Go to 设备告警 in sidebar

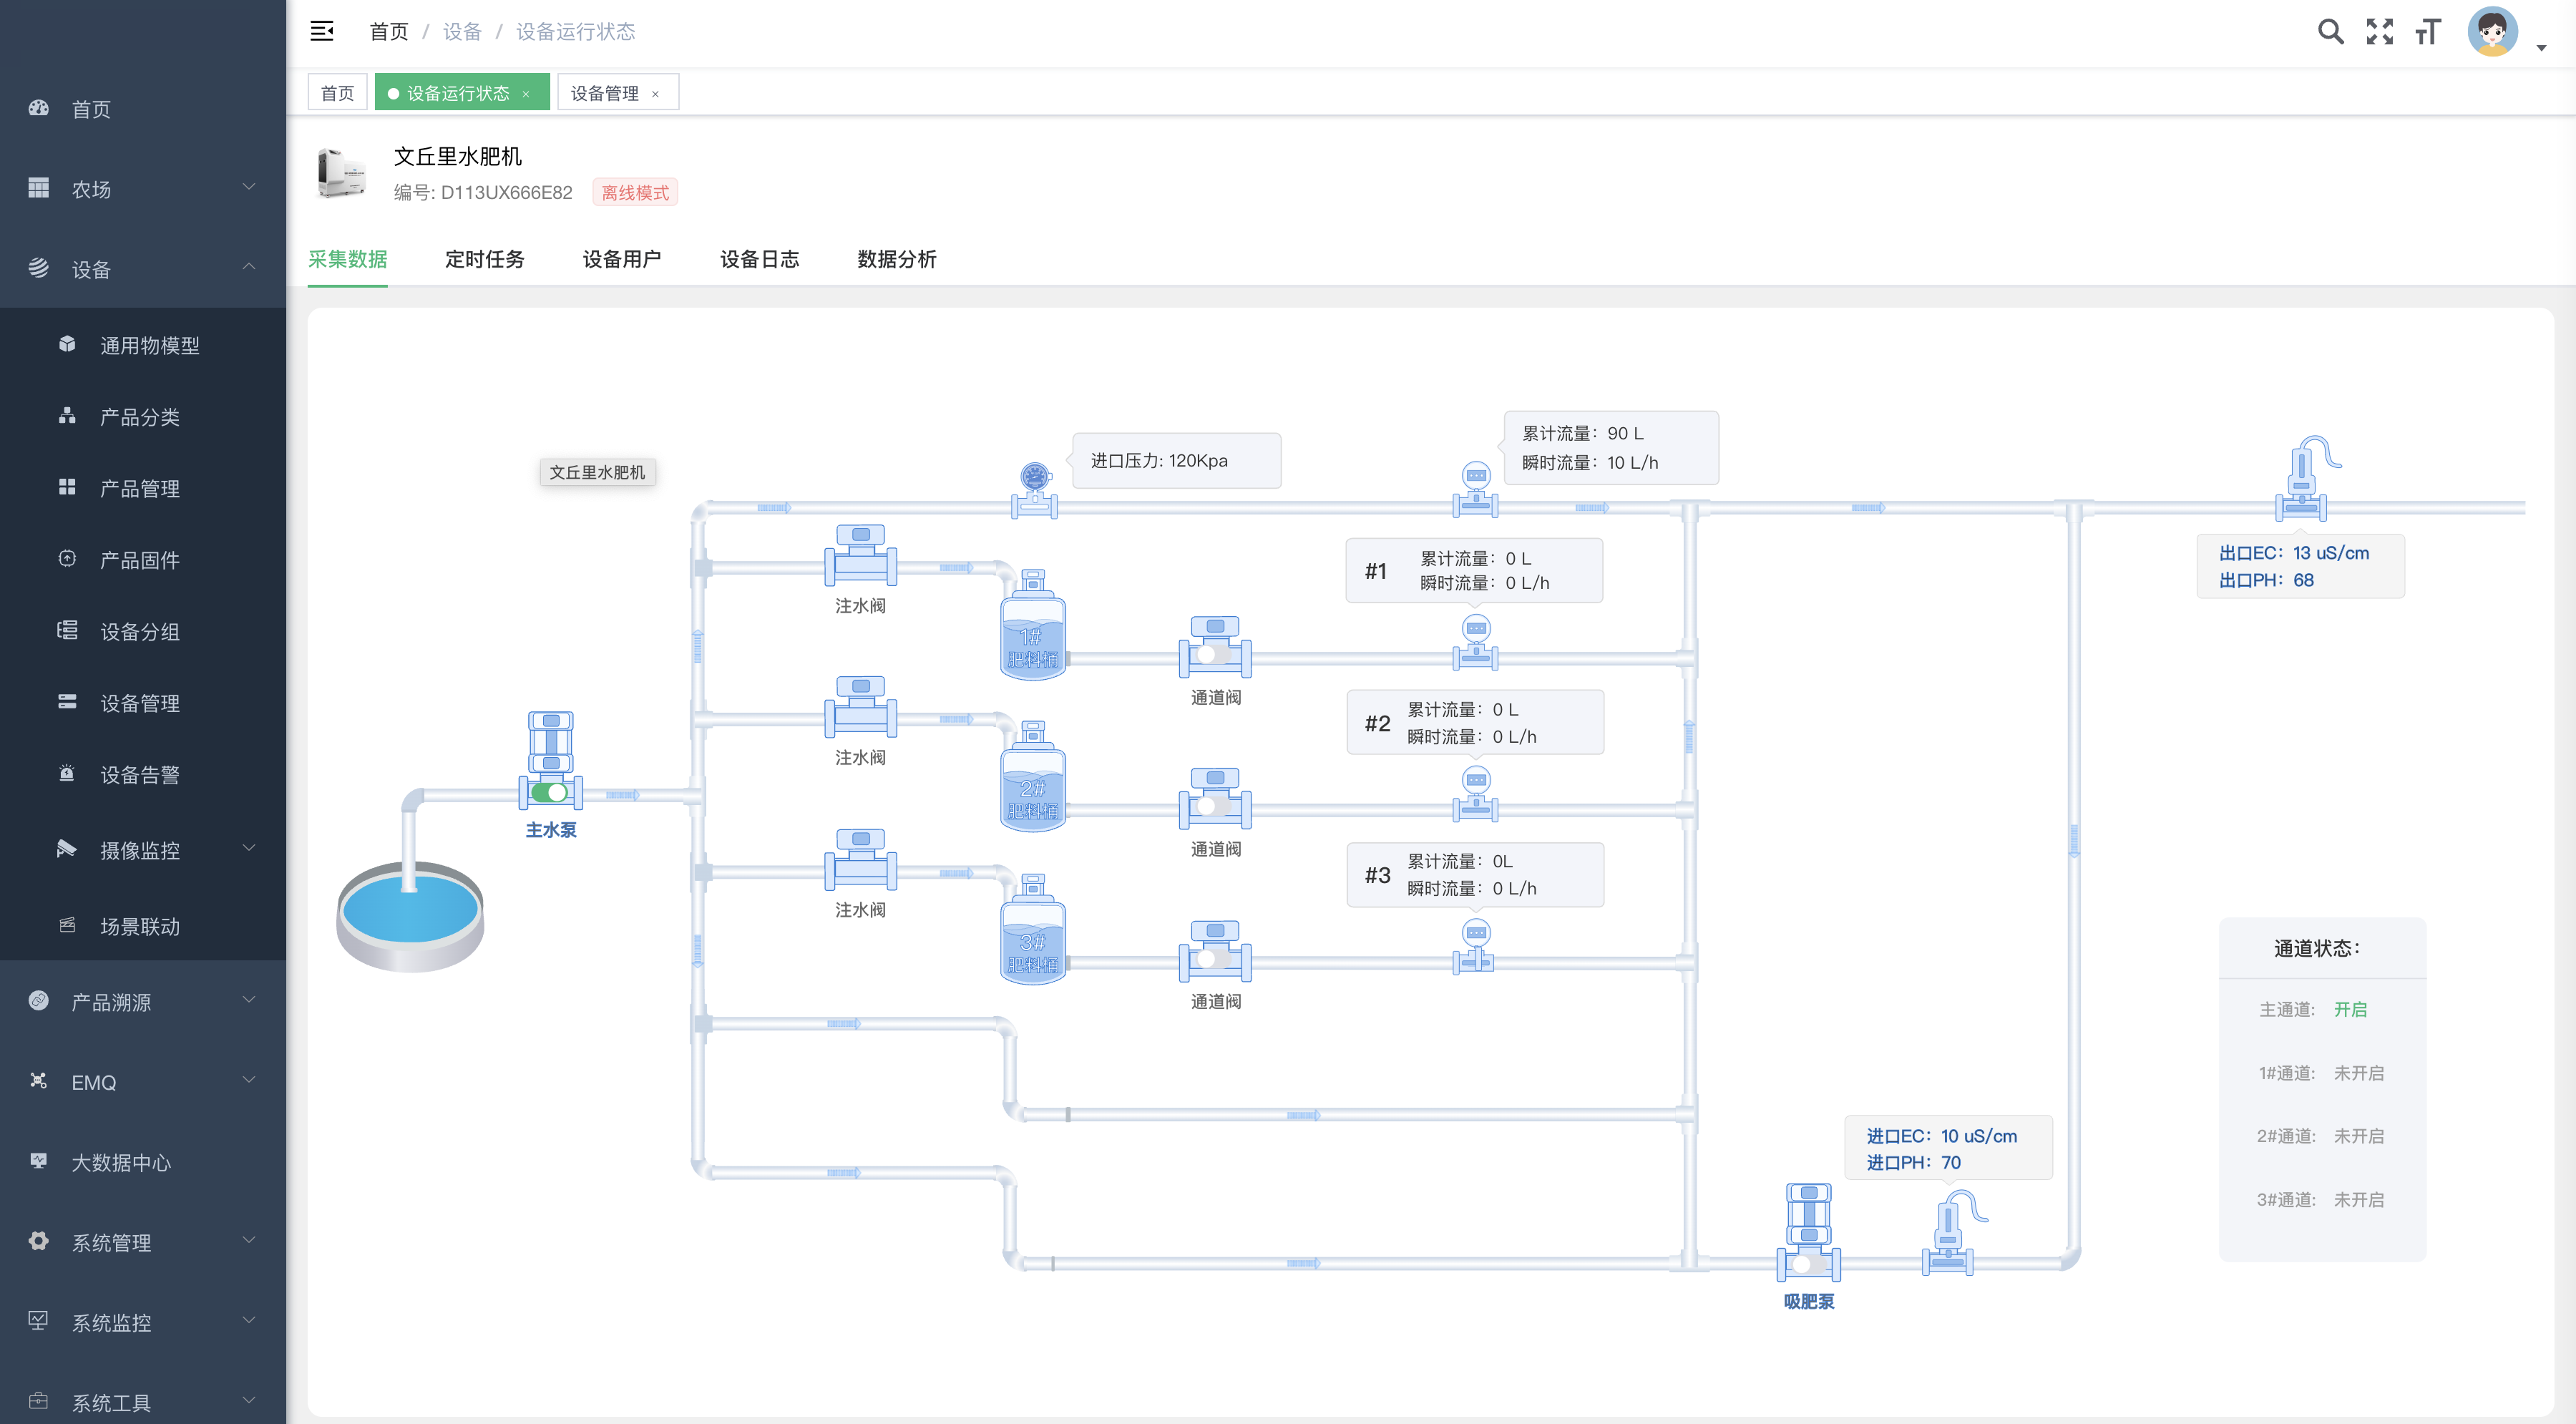[140, 775]
